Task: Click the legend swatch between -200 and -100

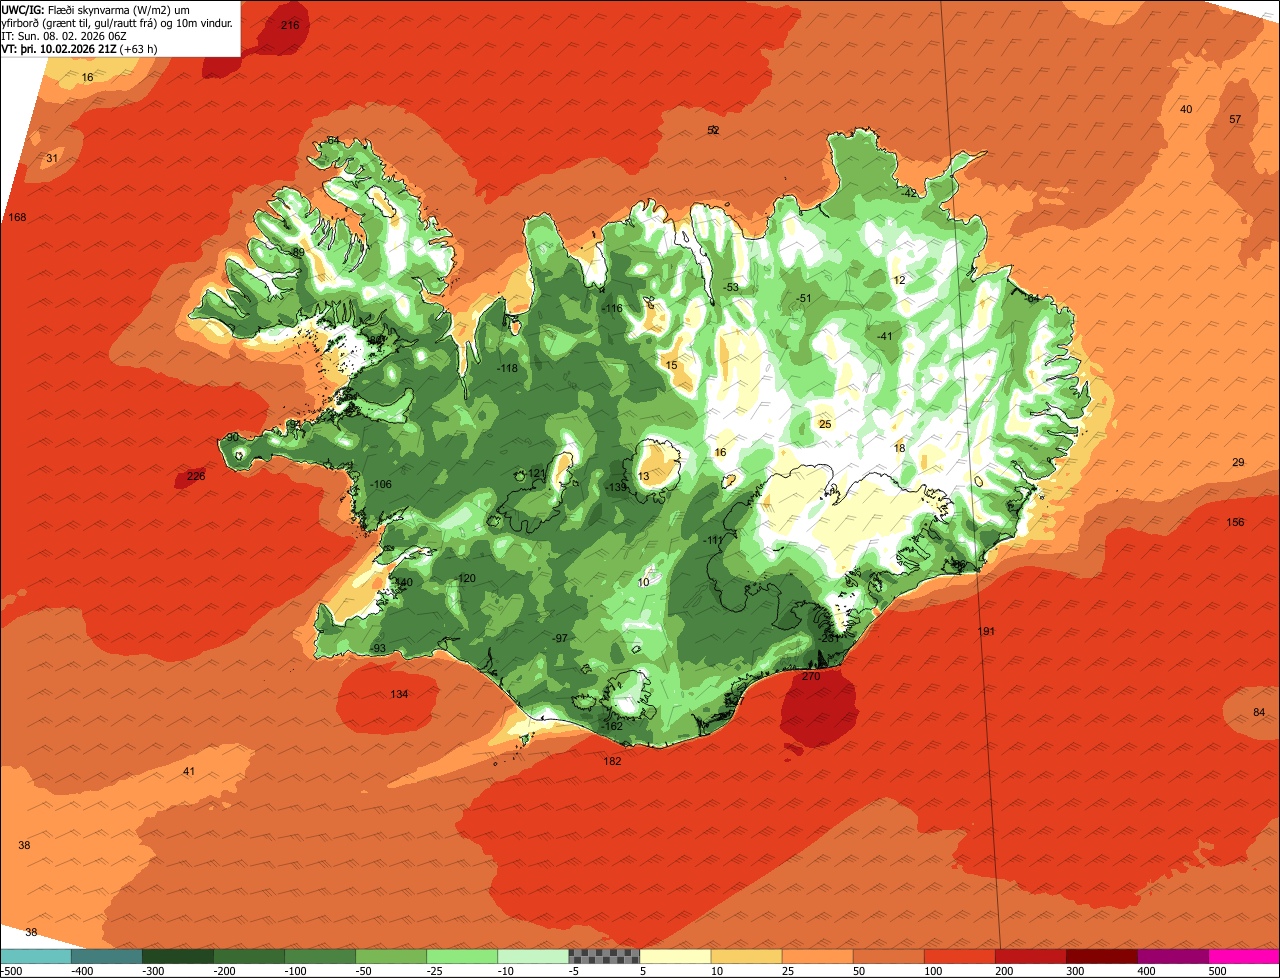Action: coord(248,956)
